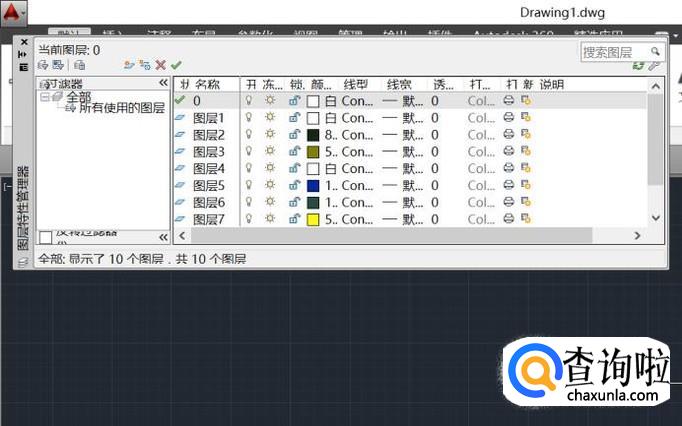The width and height of the screenshot is (682, 426).
Task: Select layer name 0
Action: pos(197,101)
